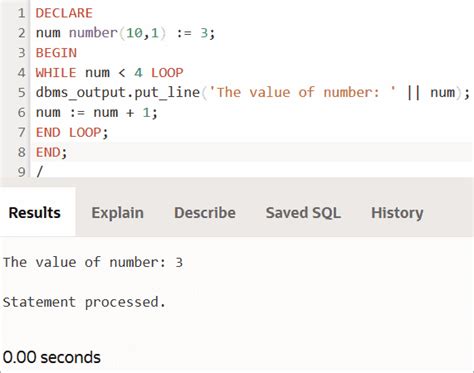Select the Describe tab
Image resolution: width=474 pixels, height=373 pixels.
[x=205, y=213]
